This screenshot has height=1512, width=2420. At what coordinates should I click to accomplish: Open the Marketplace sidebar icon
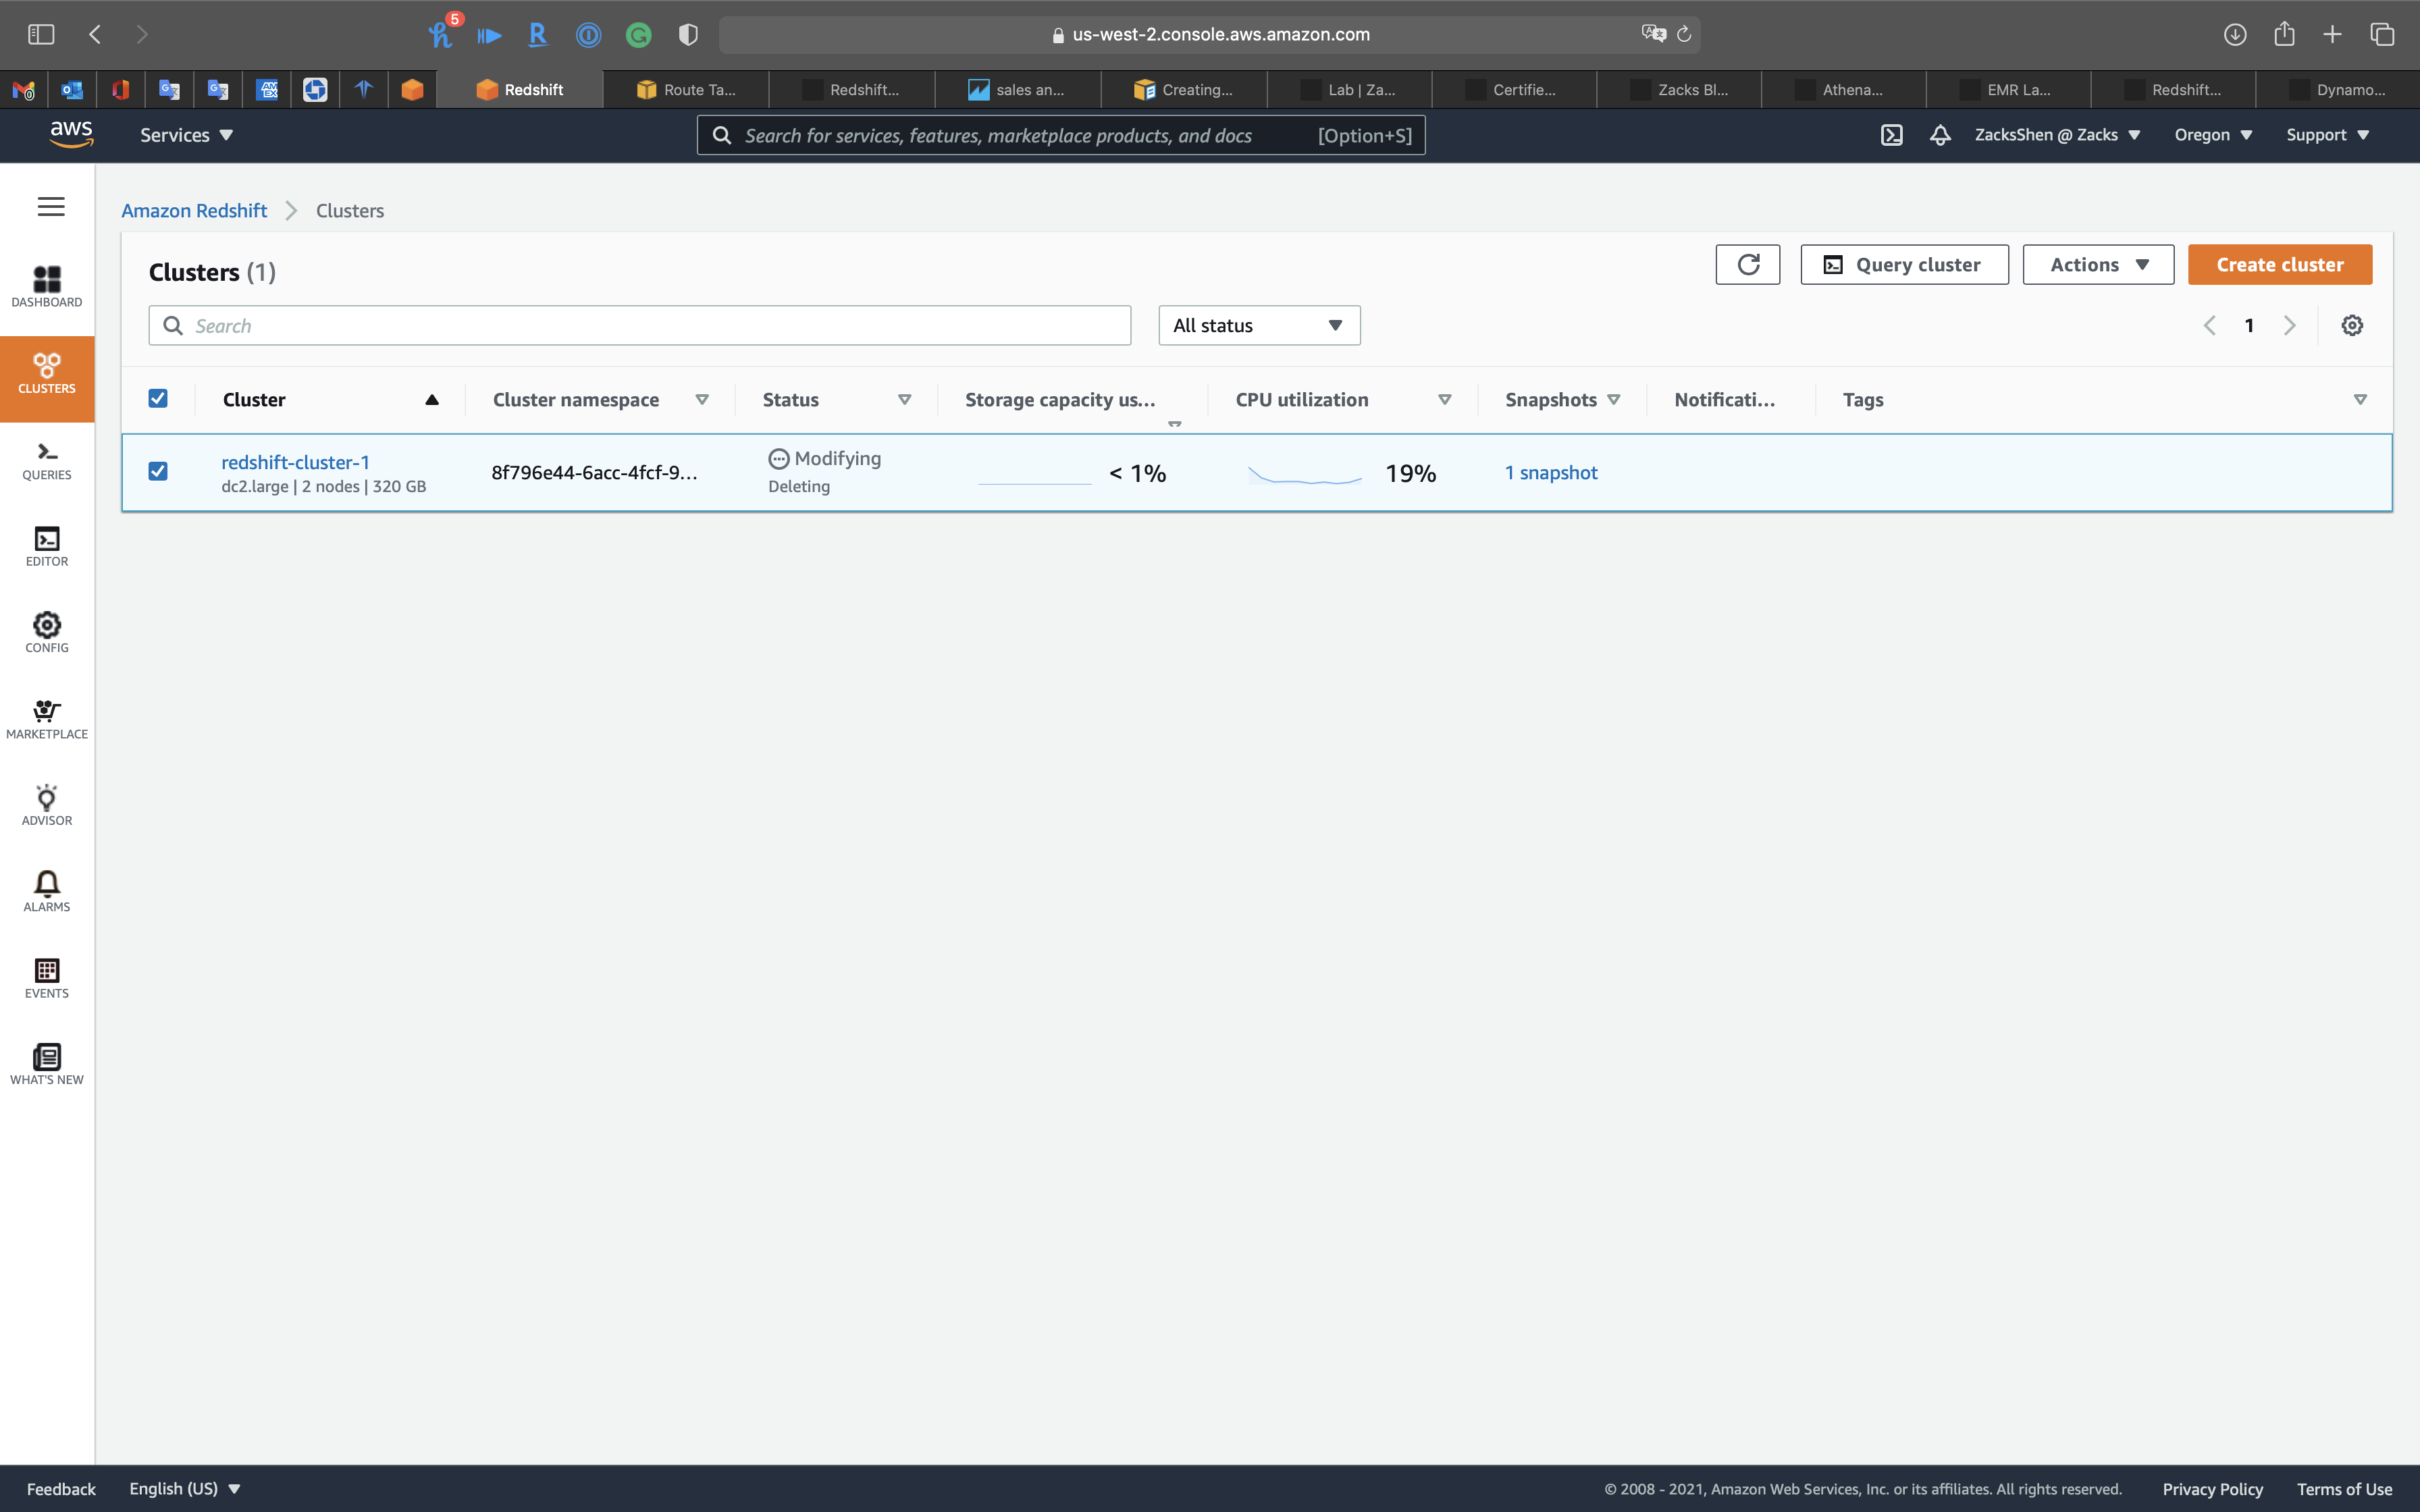tap(47, 719)
